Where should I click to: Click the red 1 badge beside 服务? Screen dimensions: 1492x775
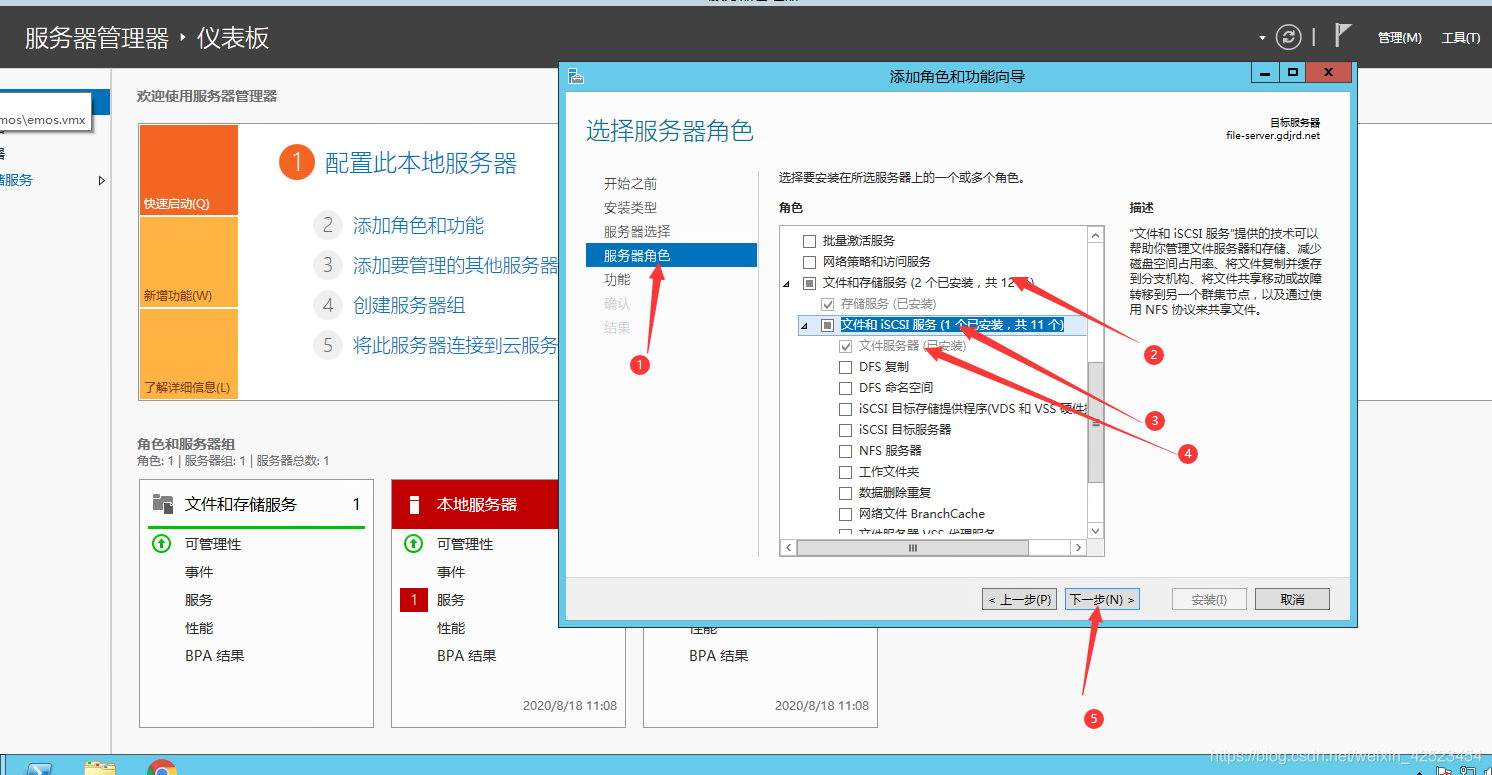pos(413,600)
